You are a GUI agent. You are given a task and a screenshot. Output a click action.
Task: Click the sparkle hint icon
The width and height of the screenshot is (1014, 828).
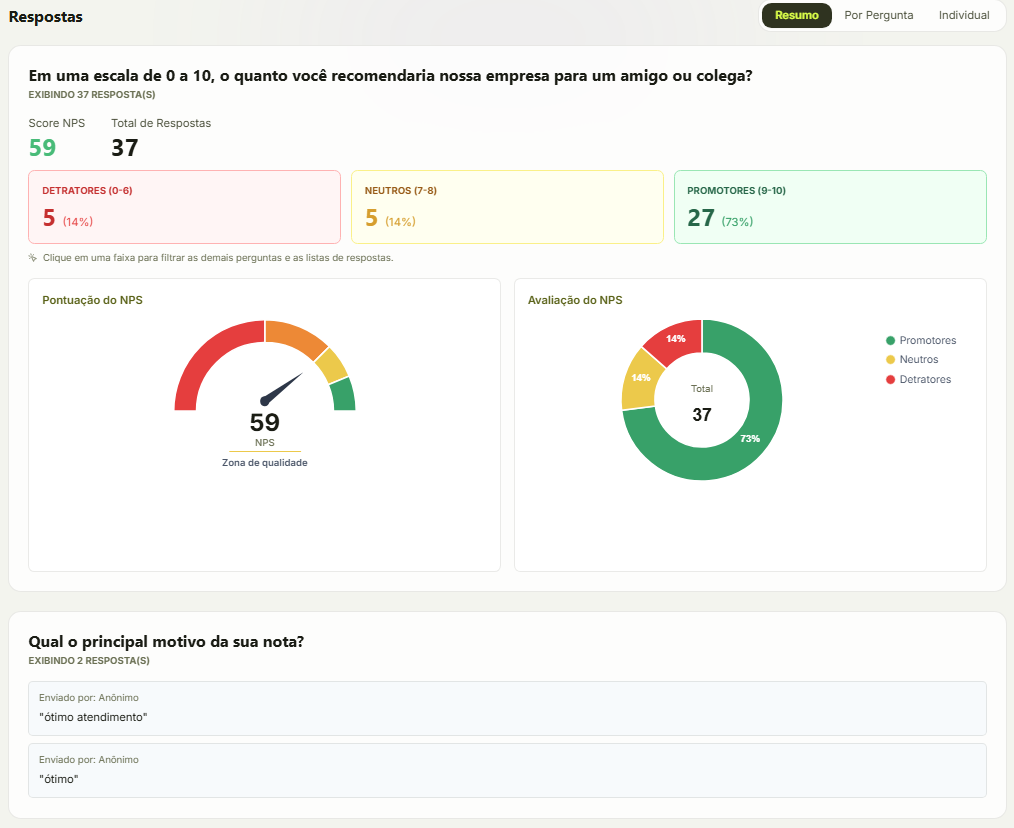32,257
